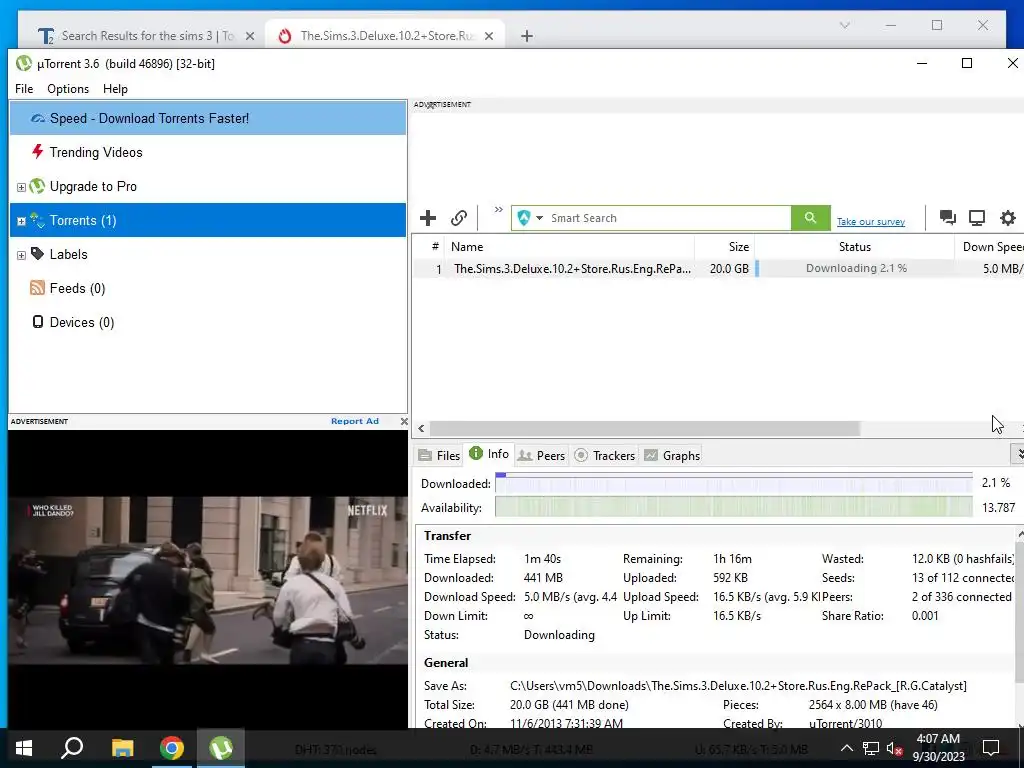Image resolution: width=1024 pixels, height=768 pixels.
Task: Click the Report Ad link
Action: coord(355,421)
